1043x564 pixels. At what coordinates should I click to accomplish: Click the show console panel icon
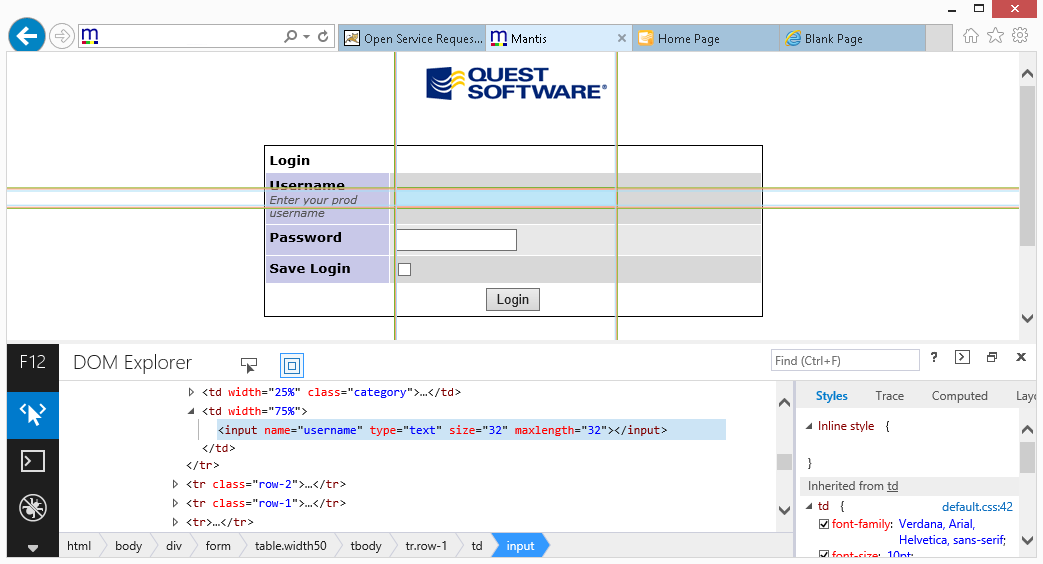[x=962, y=357]
